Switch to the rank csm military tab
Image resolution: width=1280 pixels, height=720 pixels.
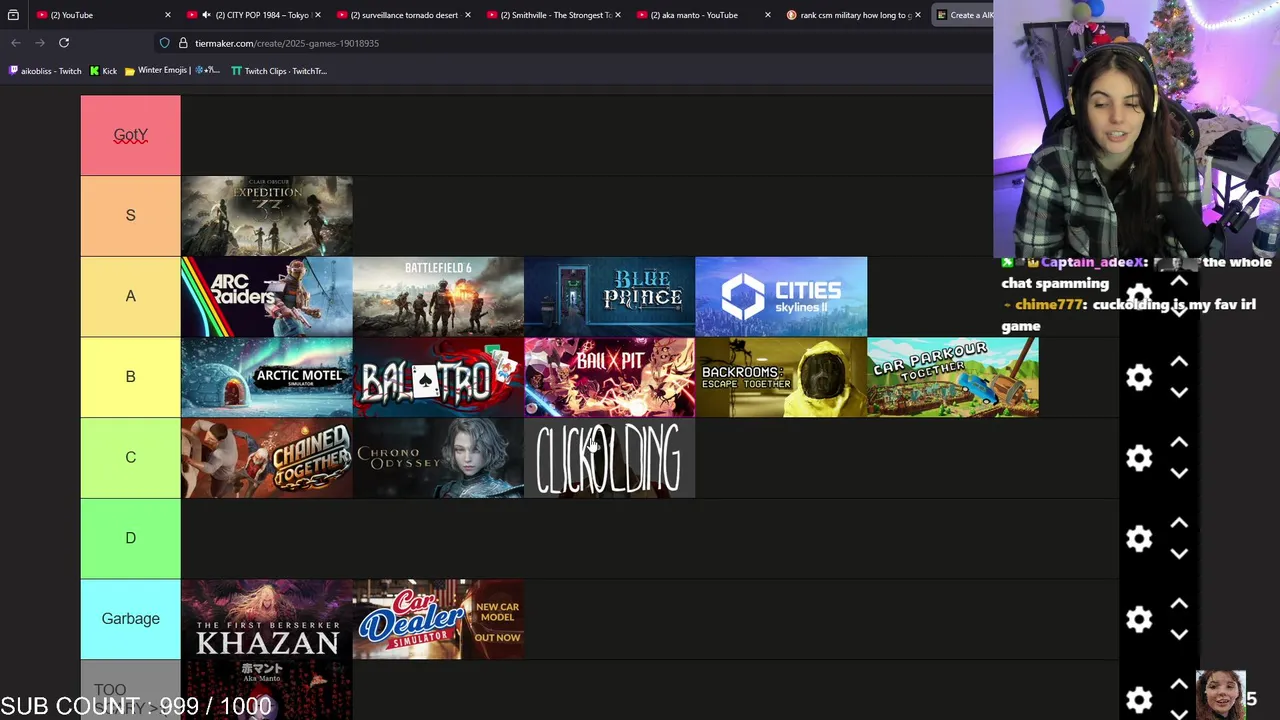(x=853, y=15)
